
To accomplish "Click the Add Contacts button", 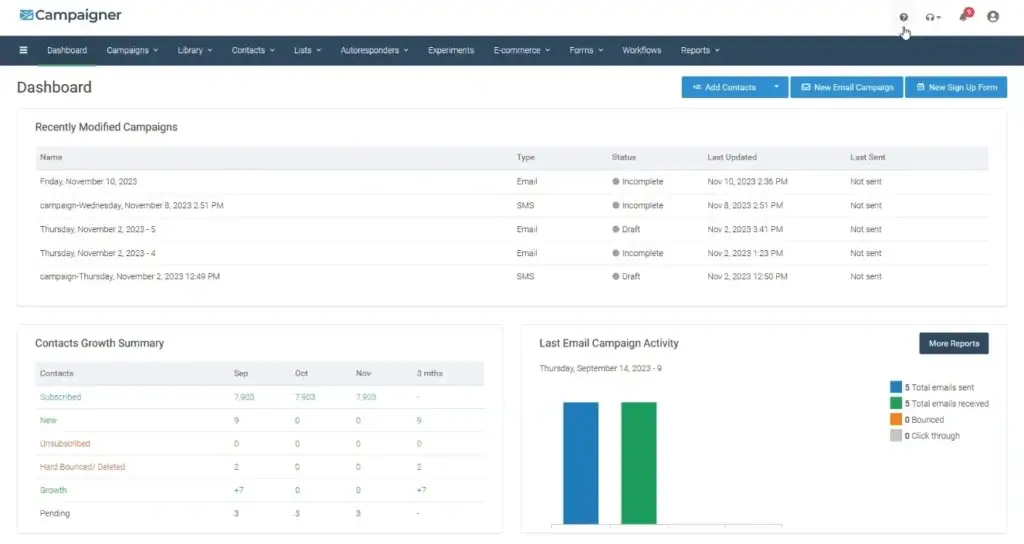I will click(724, 87).
